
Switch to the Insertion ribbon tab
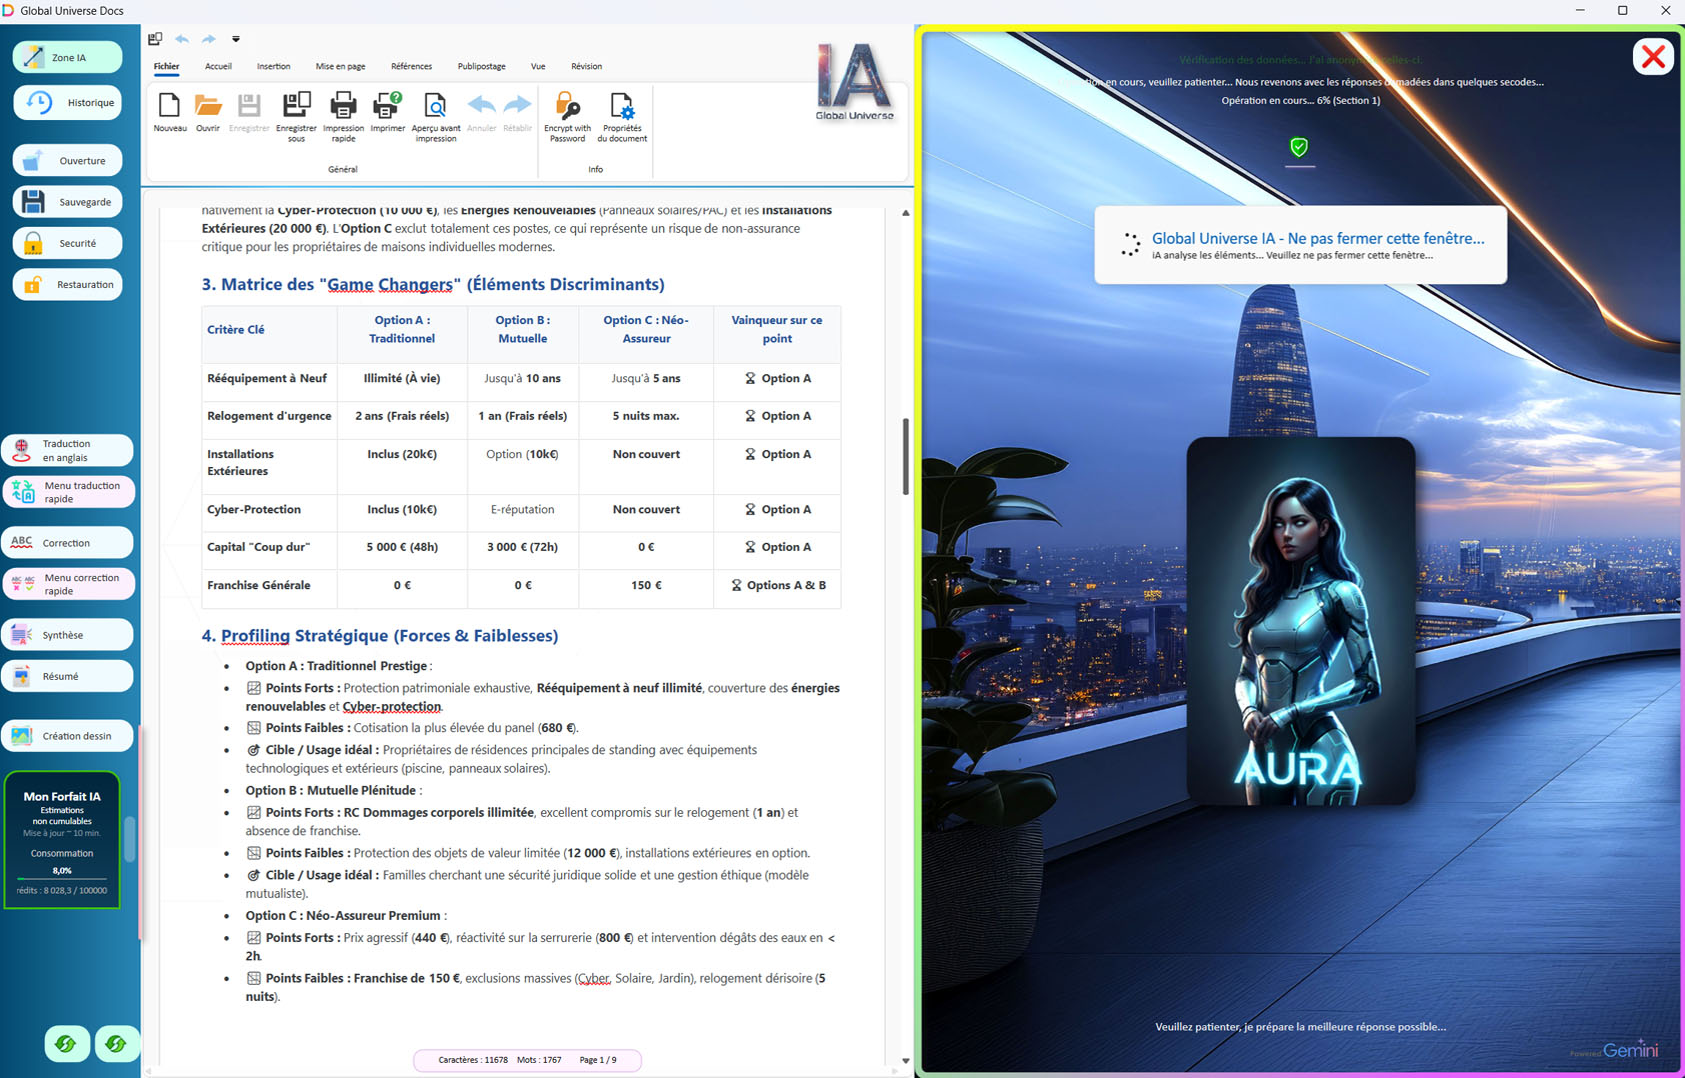point(273,66)
